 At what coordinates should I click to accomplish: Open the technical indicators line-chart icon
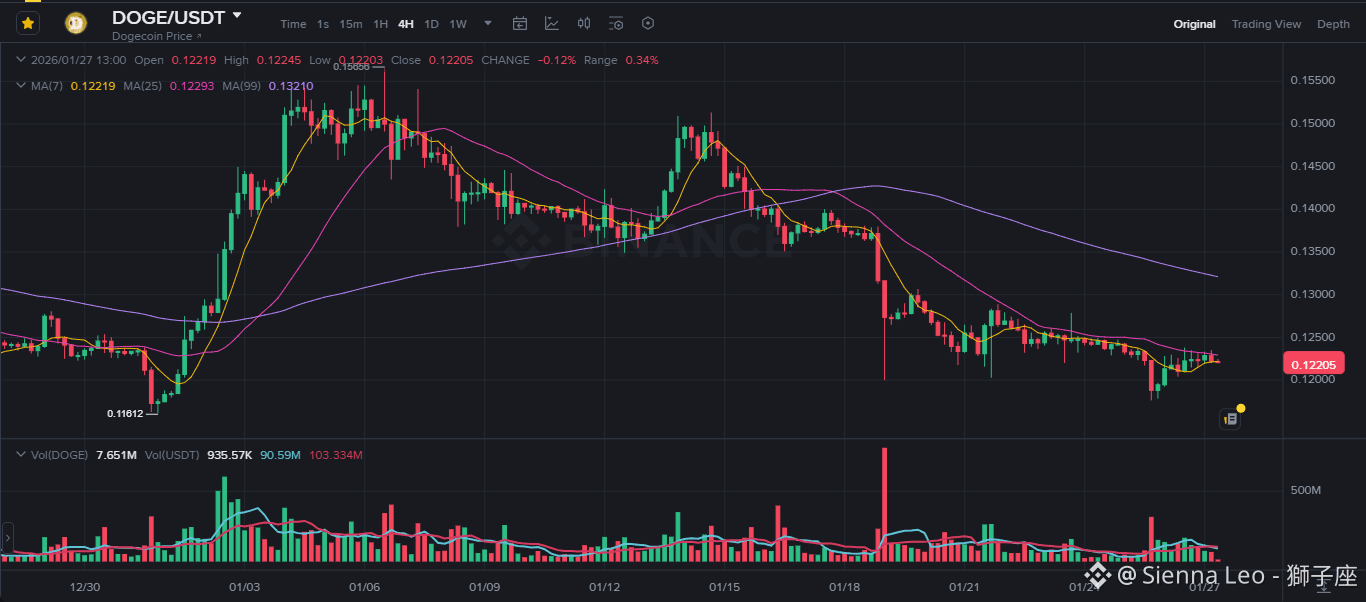[x=552, y=23]
